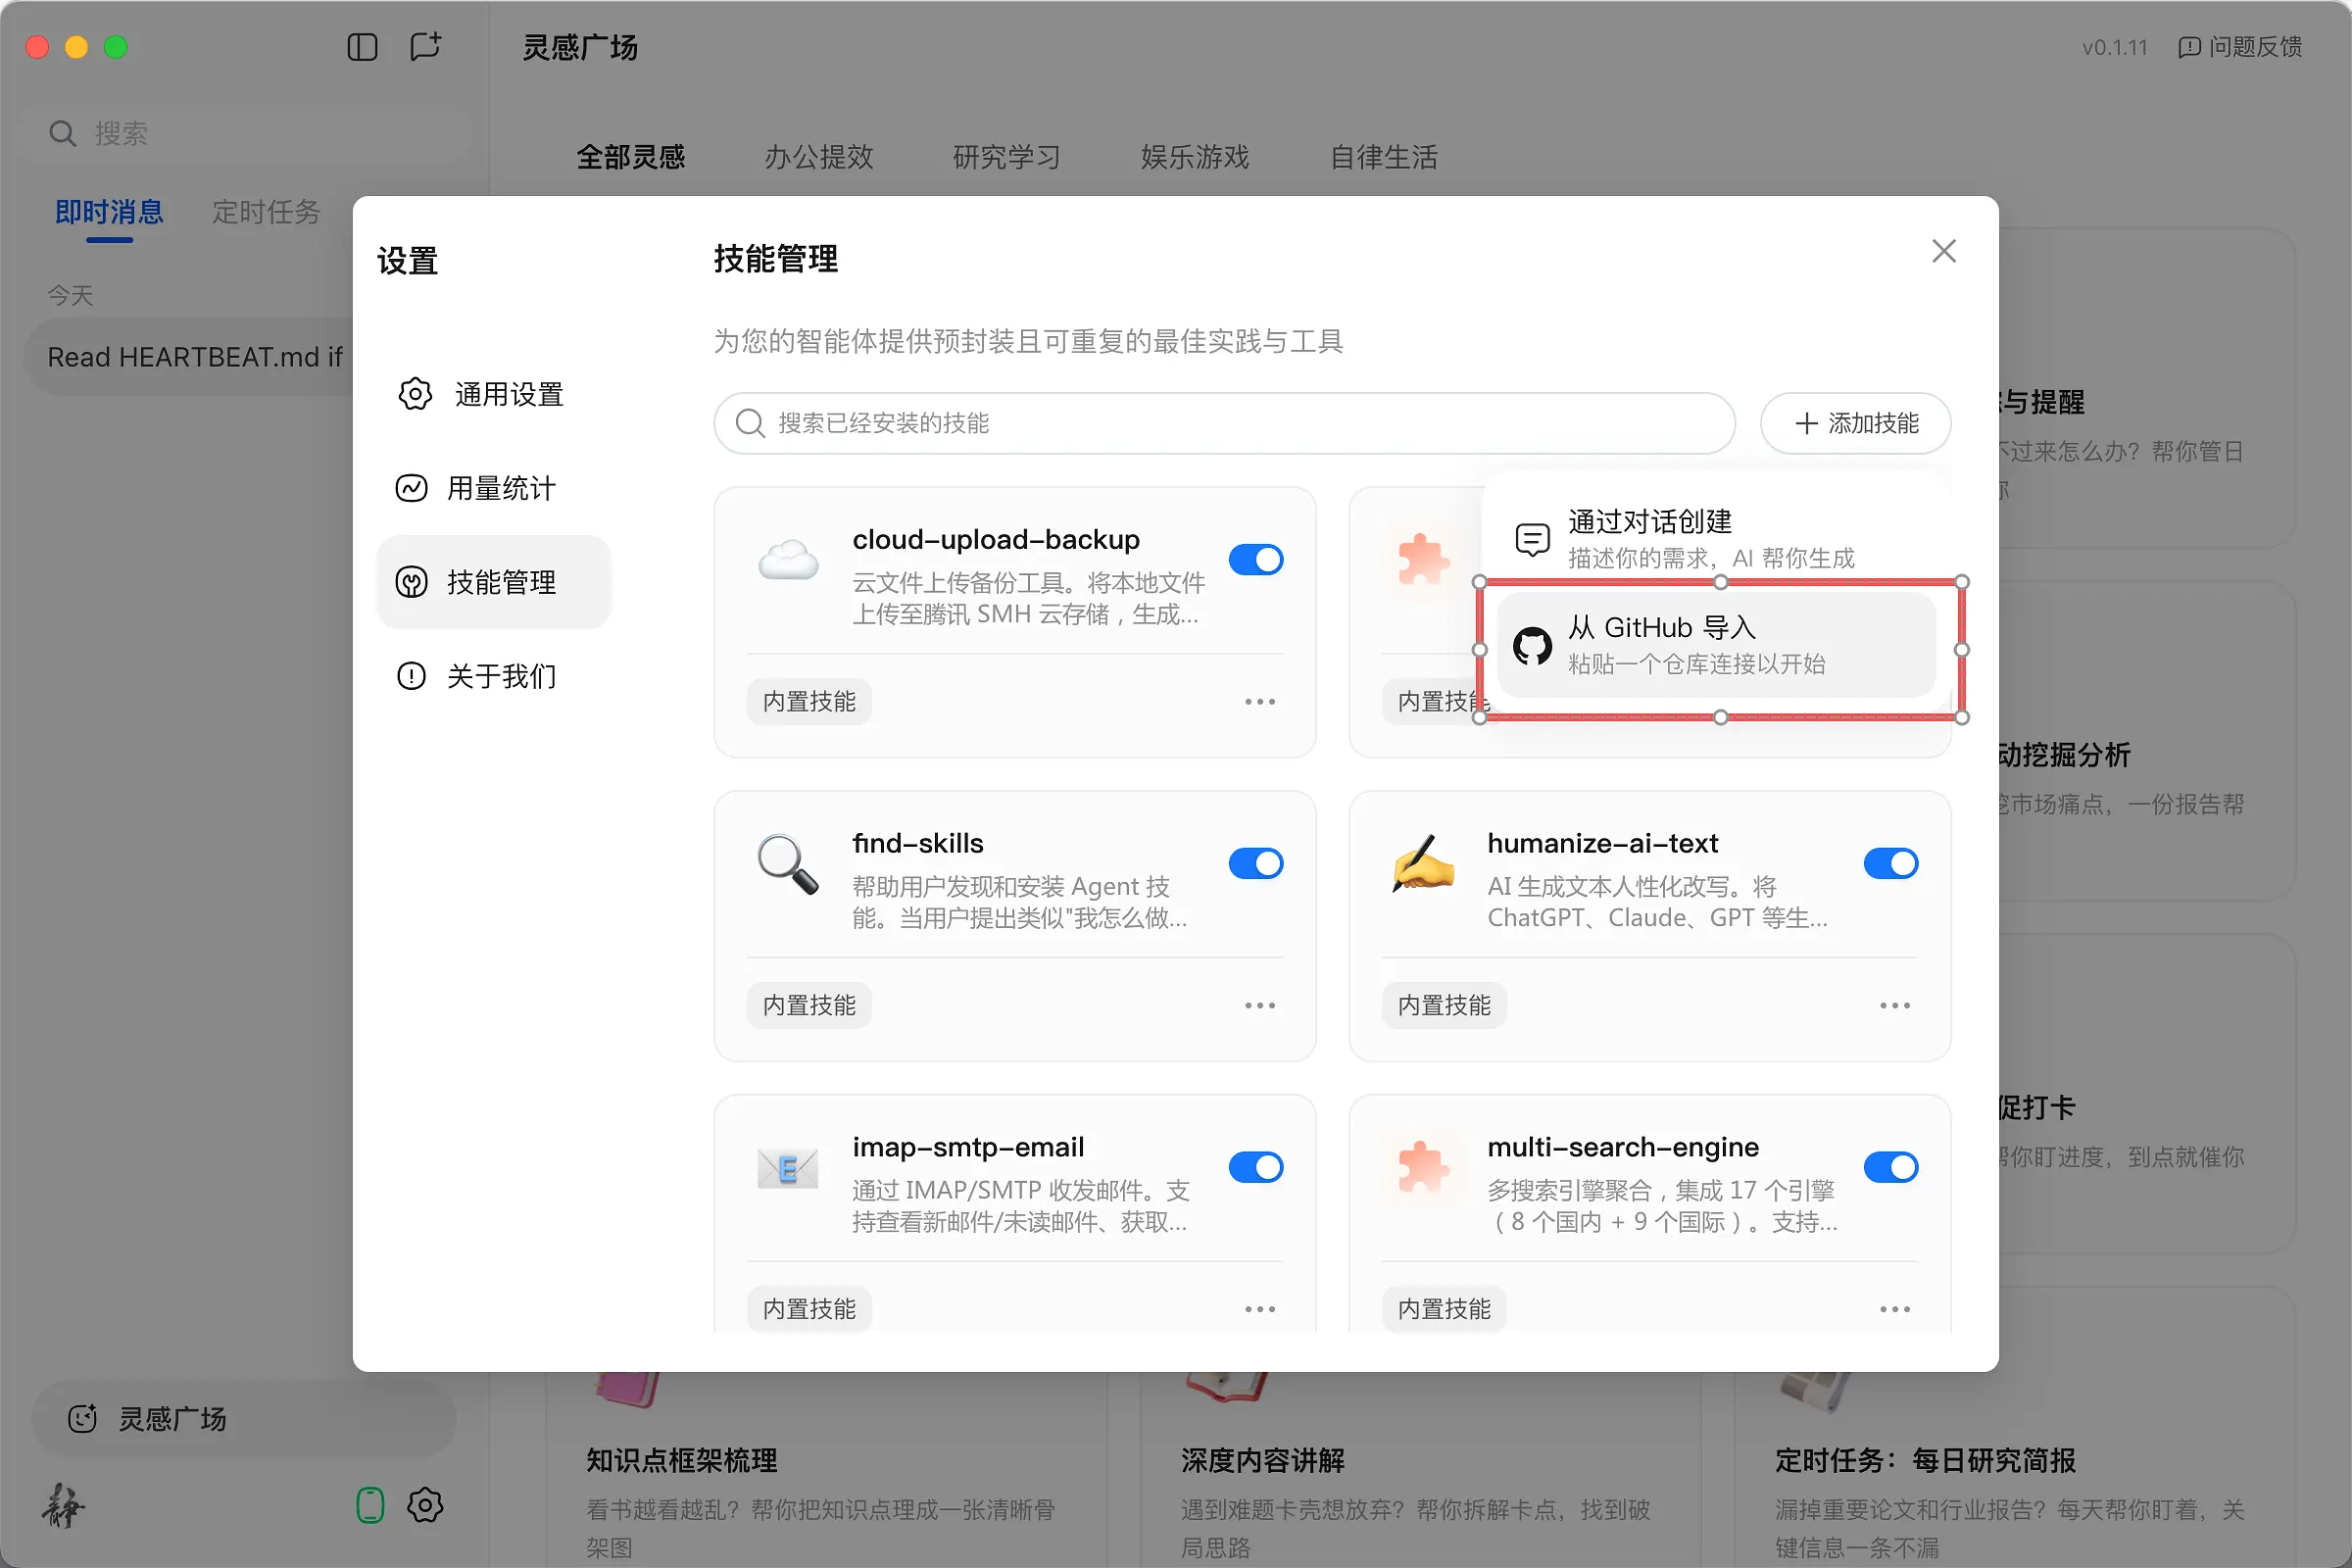Open settings via gear icon at bottom left
2352x1568 pixels.
pyautogui.click(x=425, y=1505)
